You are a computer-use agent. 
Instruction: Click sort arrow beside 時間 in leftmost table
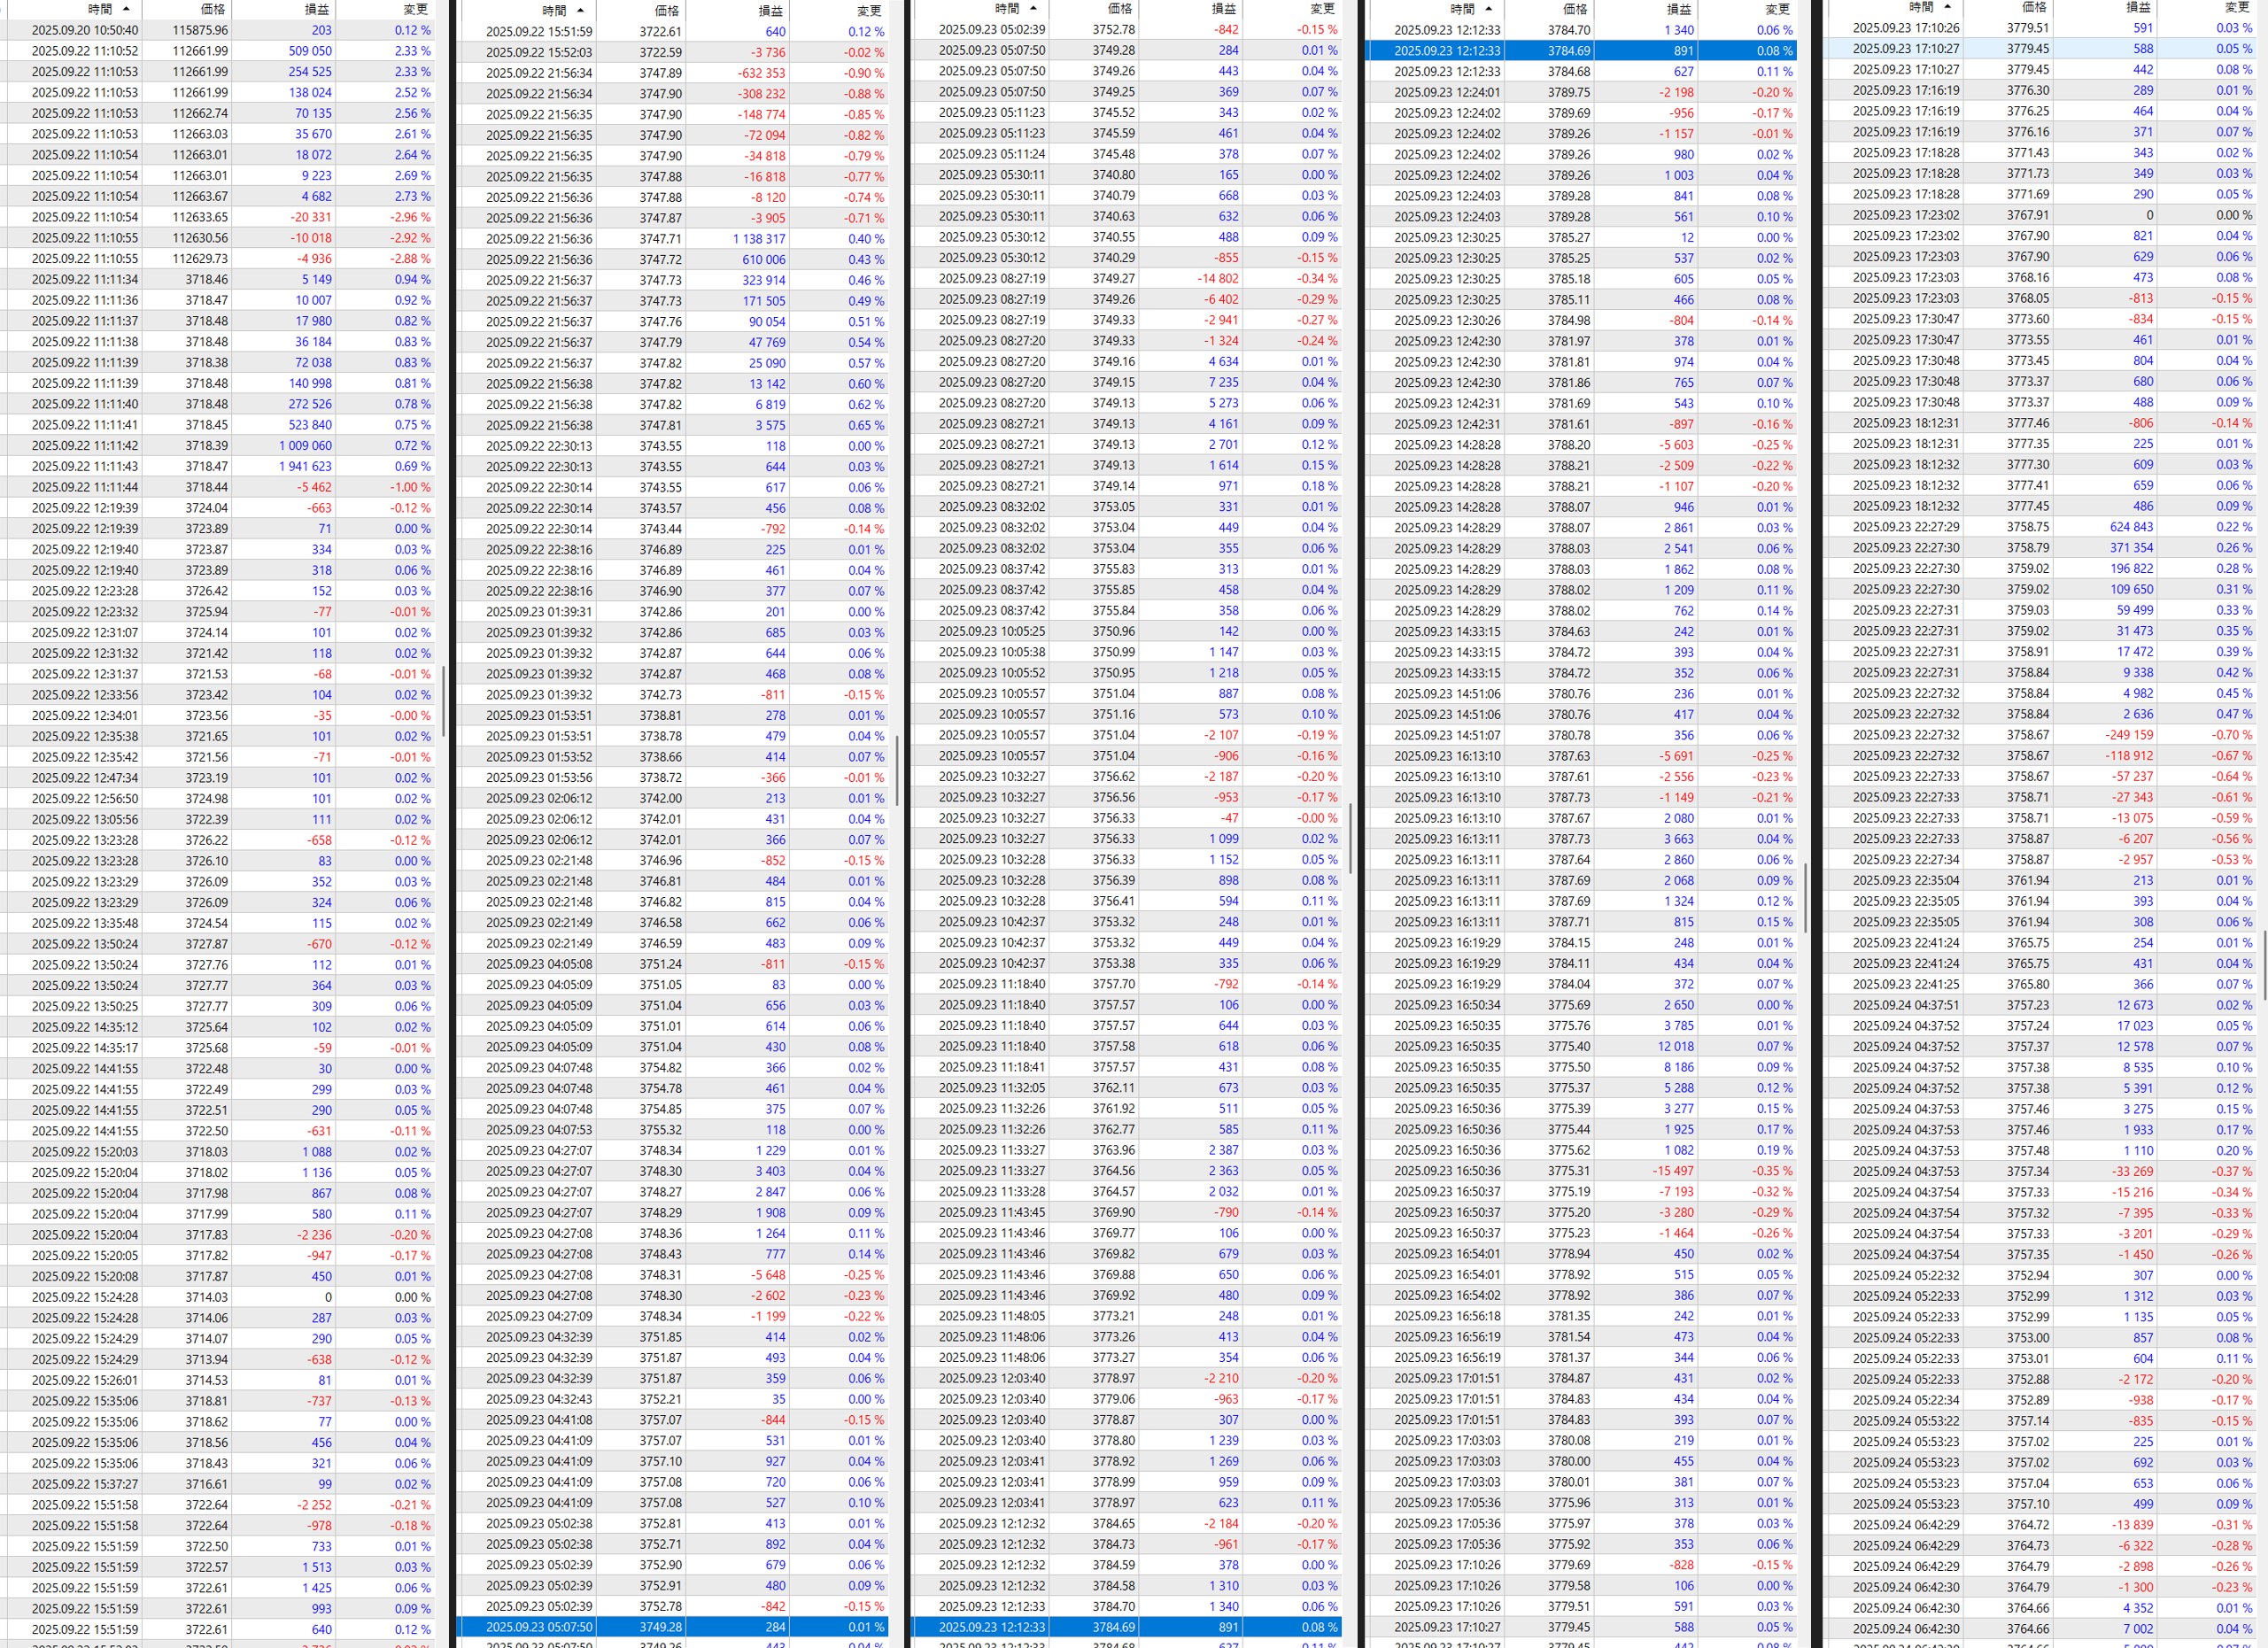[x=126, y=9]
